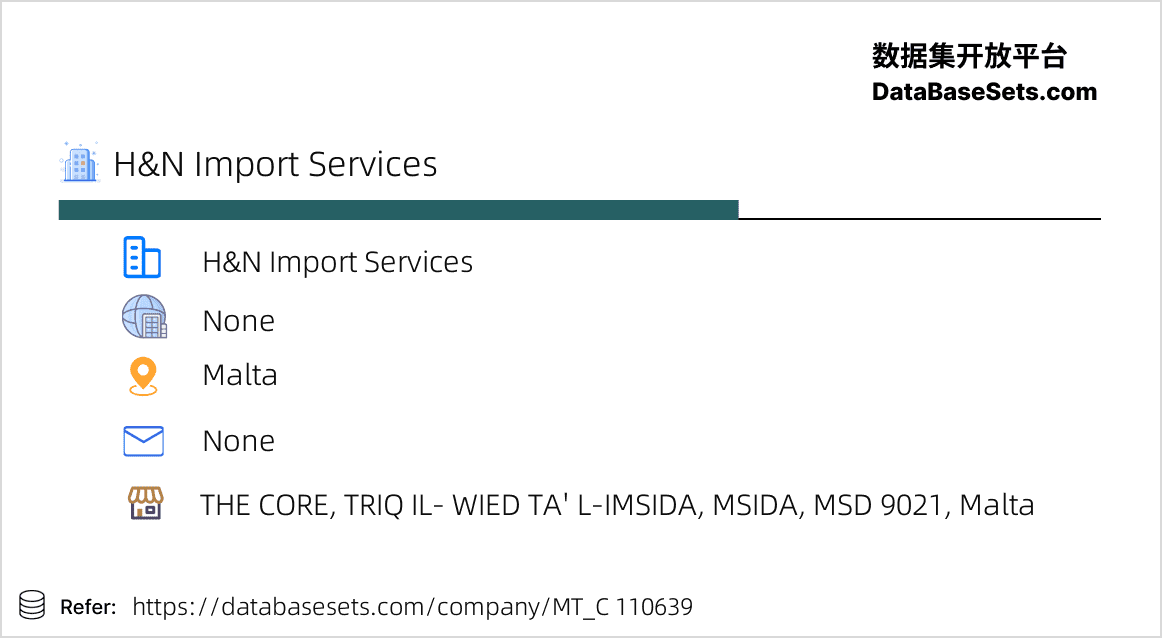The image size is (1162, 638).
Task: Click the thin black line right of teal bar
Action: [x=920, y=219]
